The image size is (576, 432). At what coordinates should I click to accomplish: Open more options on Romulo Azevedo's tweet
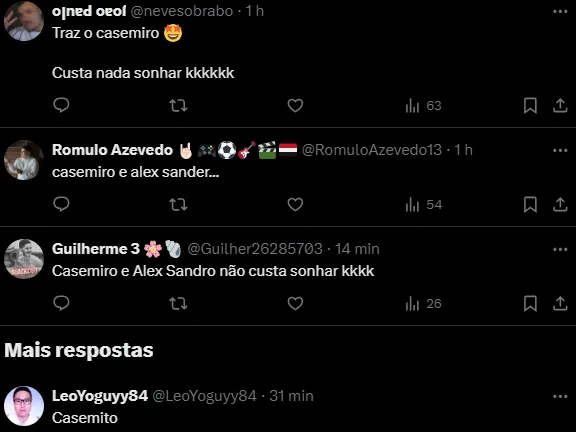(x=560, y=150)
